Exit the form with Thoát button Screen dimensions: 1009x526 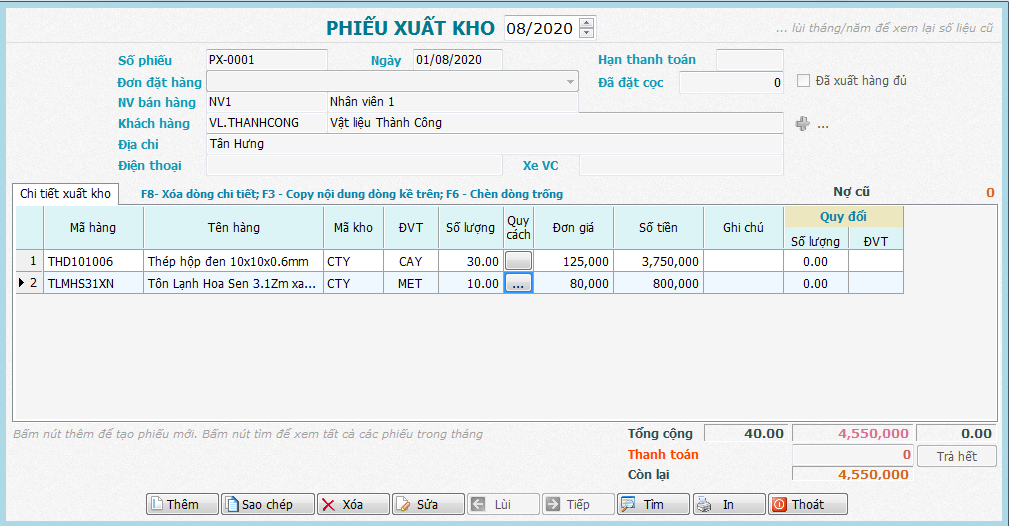(x=807, y=504)
